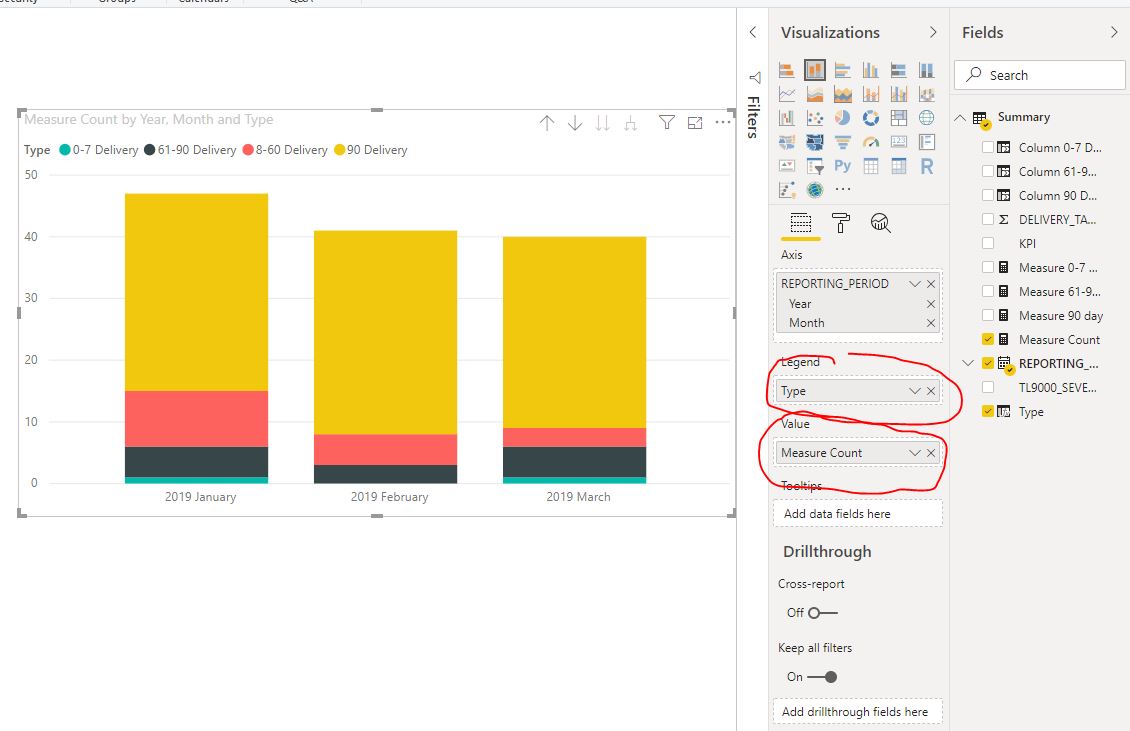Viewport: 1130px width, 731px height.
Task: Choose the Clustered bar chart visual
Action: 842,70
